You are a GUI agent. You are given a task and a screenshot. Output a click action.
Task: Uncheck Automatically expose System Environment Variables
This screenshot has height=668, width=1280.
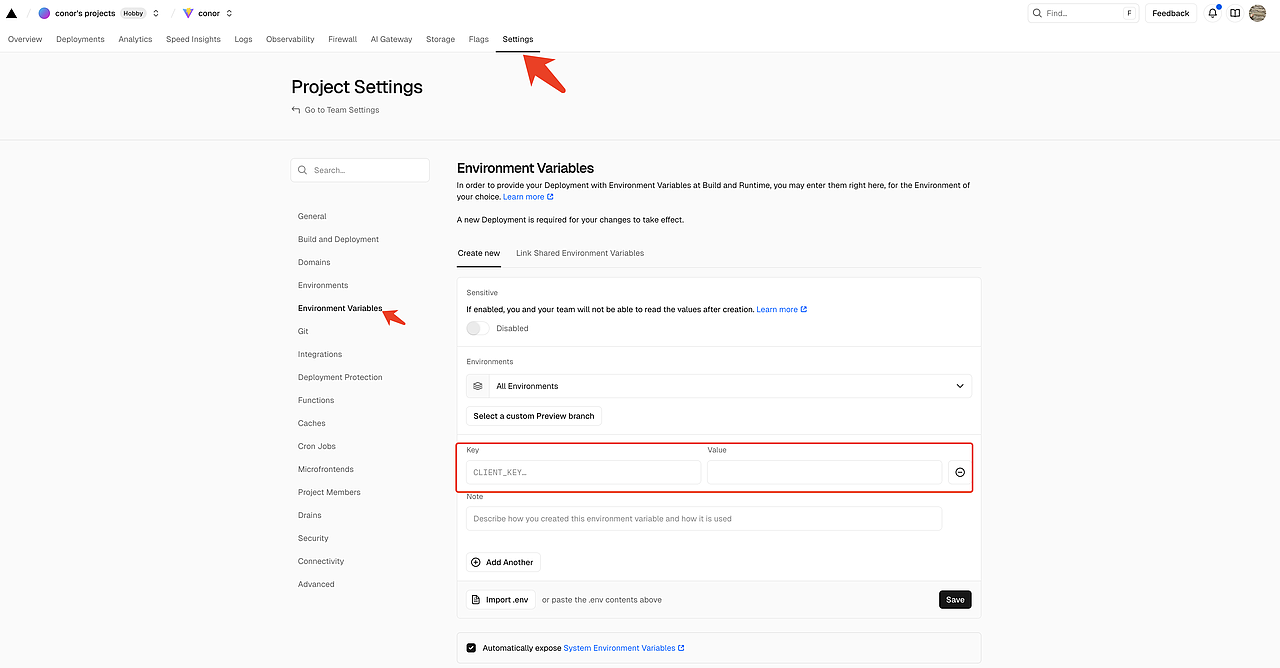pyautogui.click(x=471, y=648)
